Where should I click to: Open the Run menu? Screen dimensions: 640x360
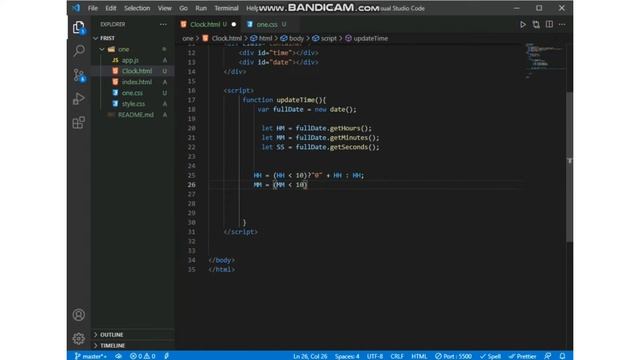tap(201, 8)
